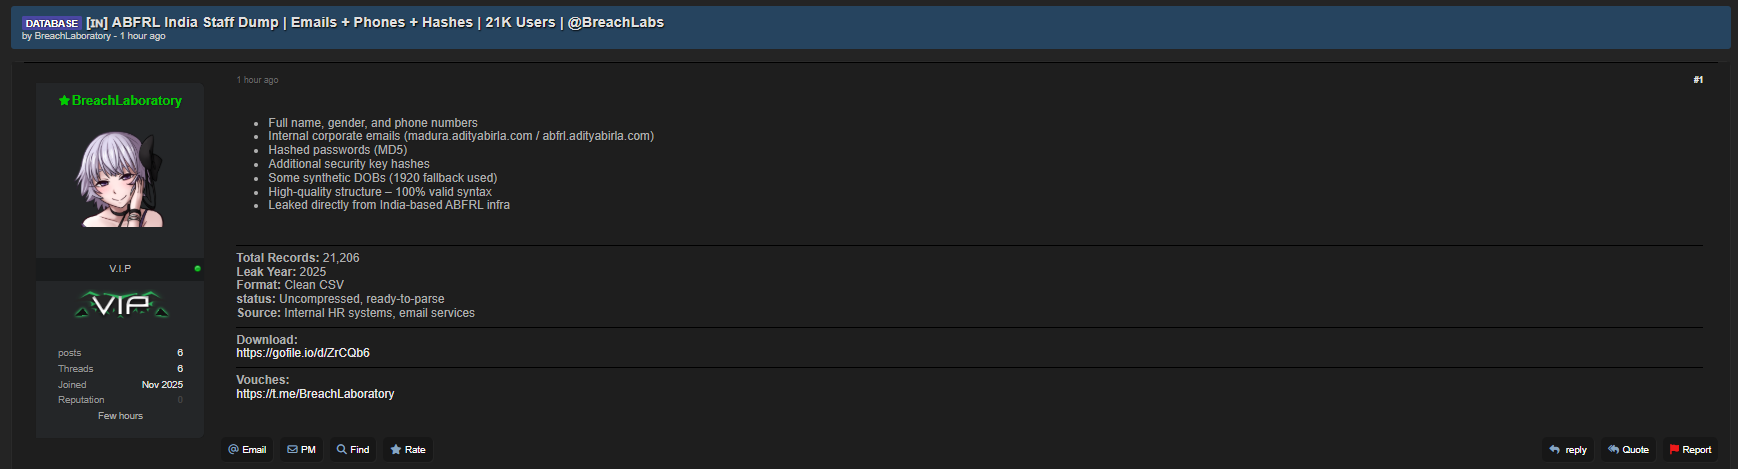Quote this post
1738x469 pixels.
1628,450
